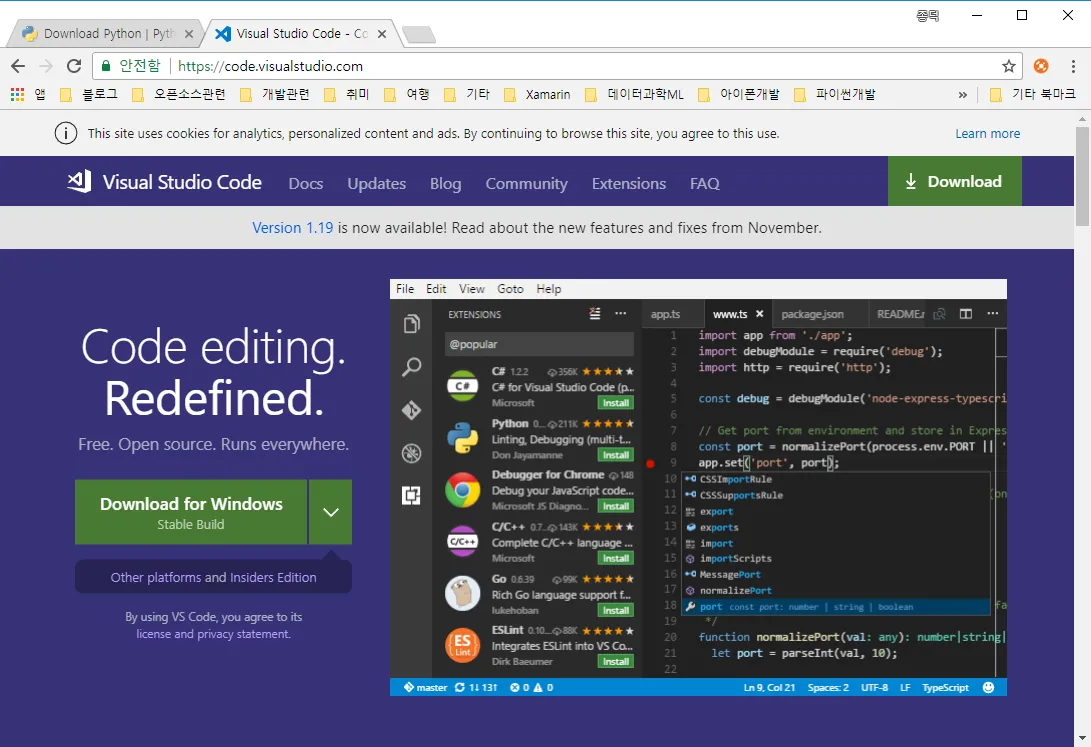
Task: Open the orange extension icon in toolbar
Action: [x=1041, y=66]
